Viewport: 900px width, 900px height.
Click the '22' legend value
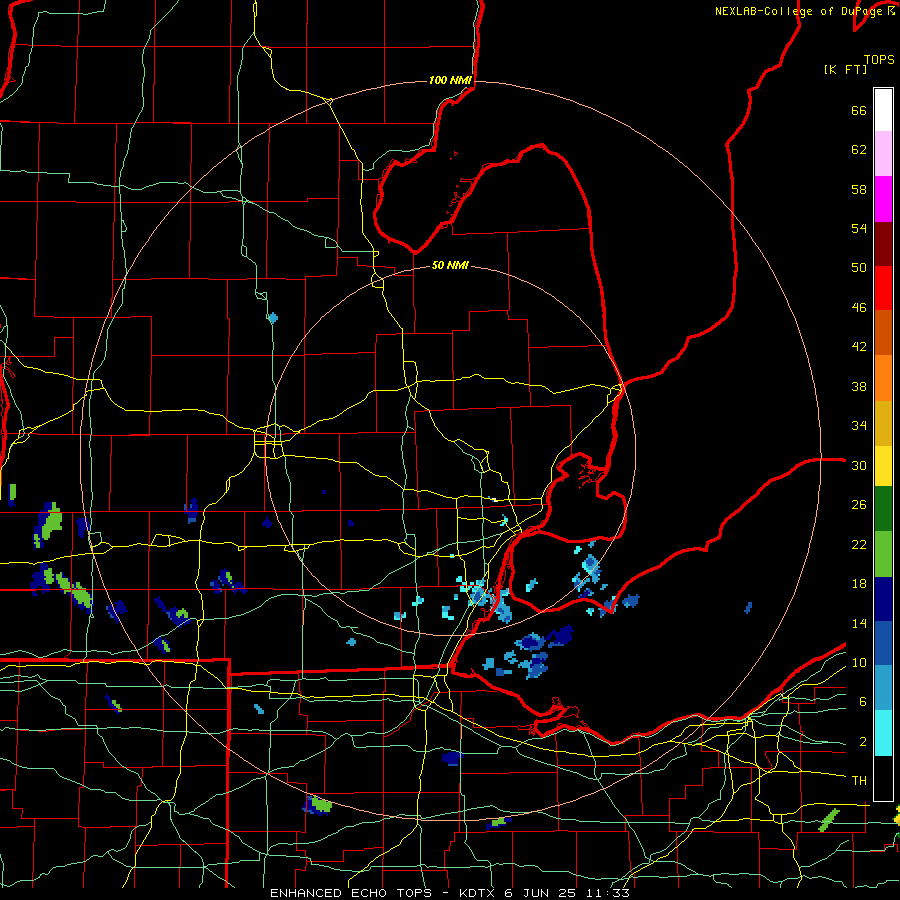pos(859,544)
